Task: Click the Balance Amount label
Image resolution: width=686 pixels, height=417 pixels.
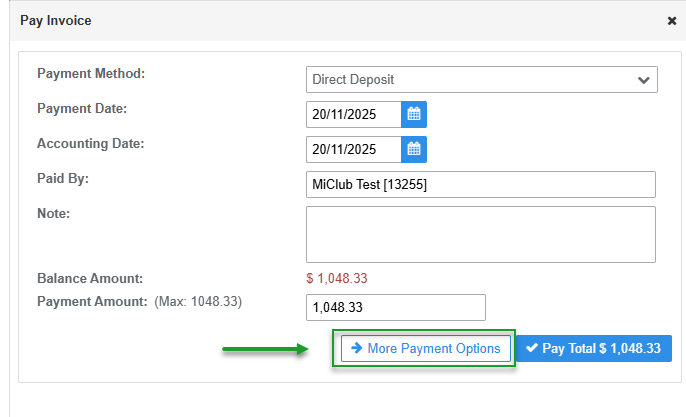Action: pyautogui.click(x=90, y=278)
